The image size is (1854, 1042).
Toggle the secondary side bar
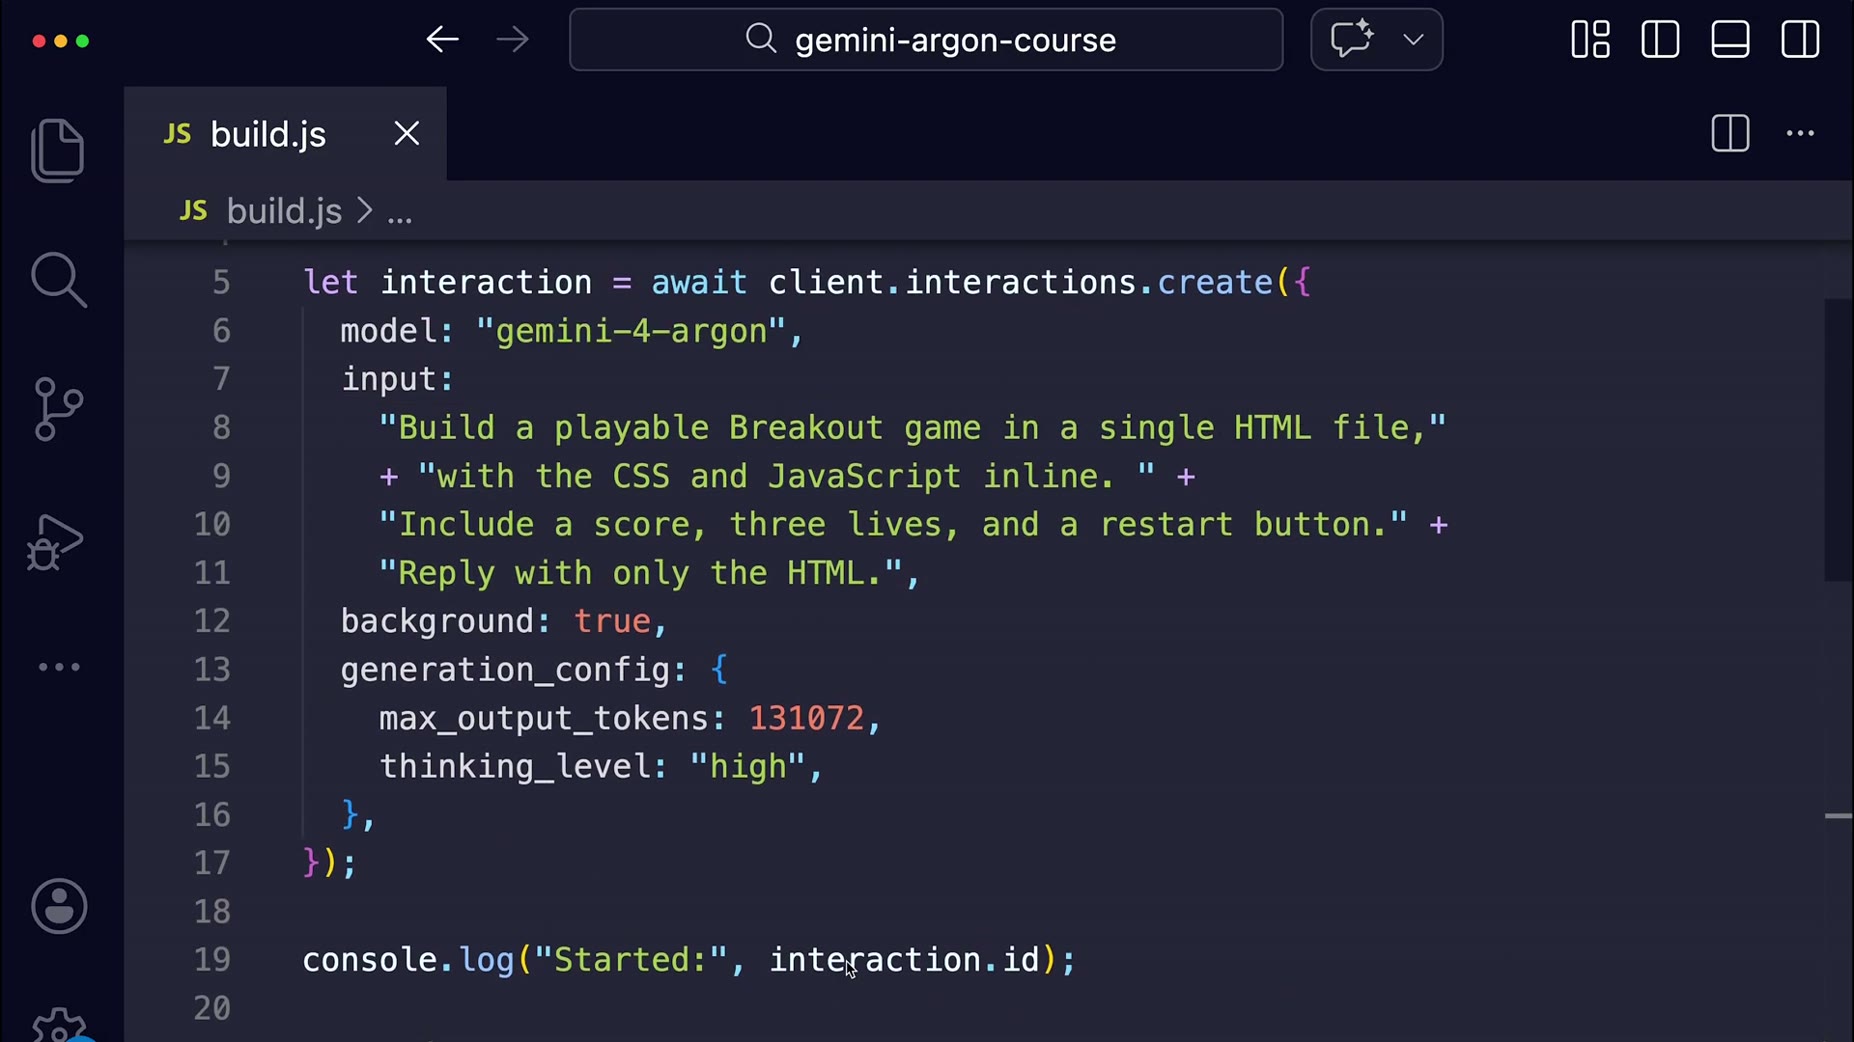coord(1800,40)
